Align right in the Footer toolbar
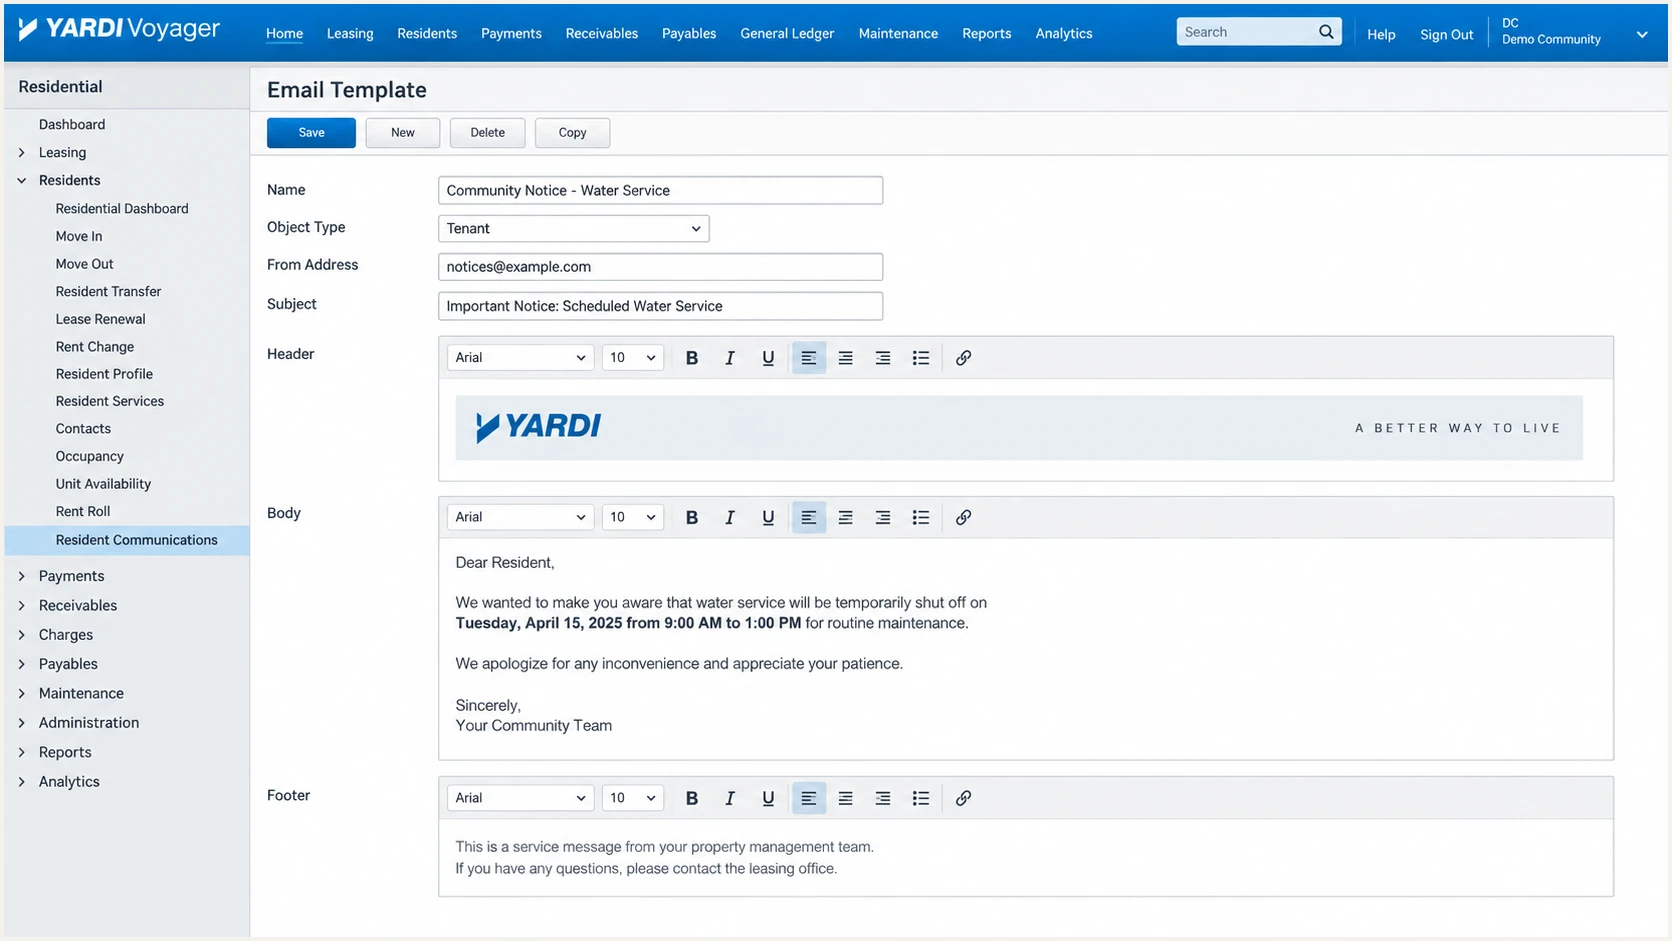 tap(883, 798)
